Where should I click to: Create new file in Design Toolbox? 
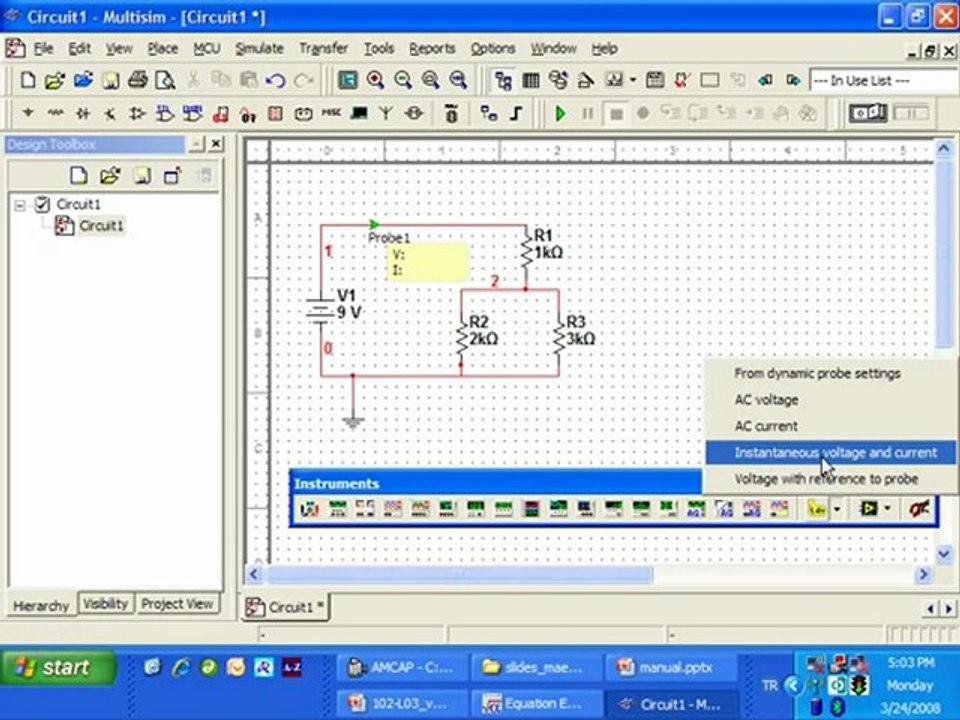pyautogui.click(x=78, y=176)
